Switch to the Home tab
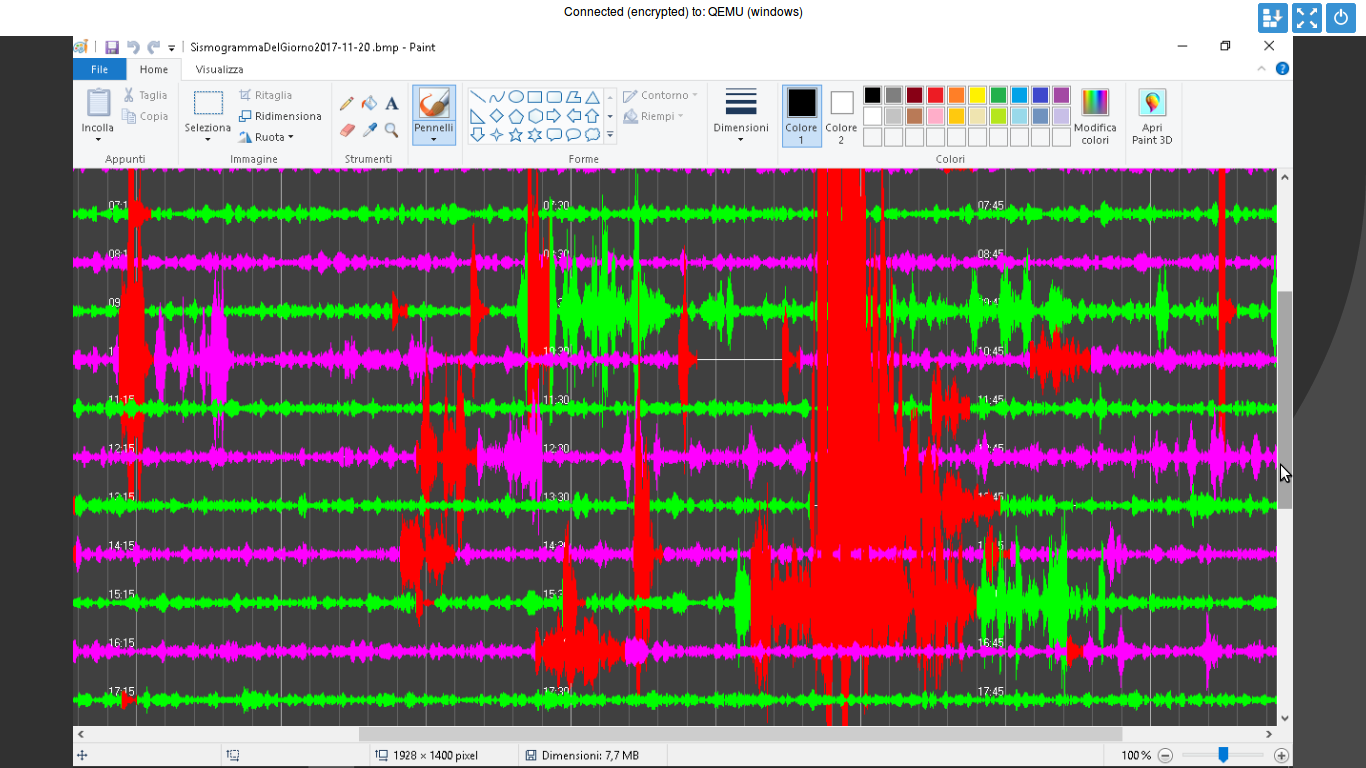The width and height of the screenshot is (1366, 768). coord(154,69)
